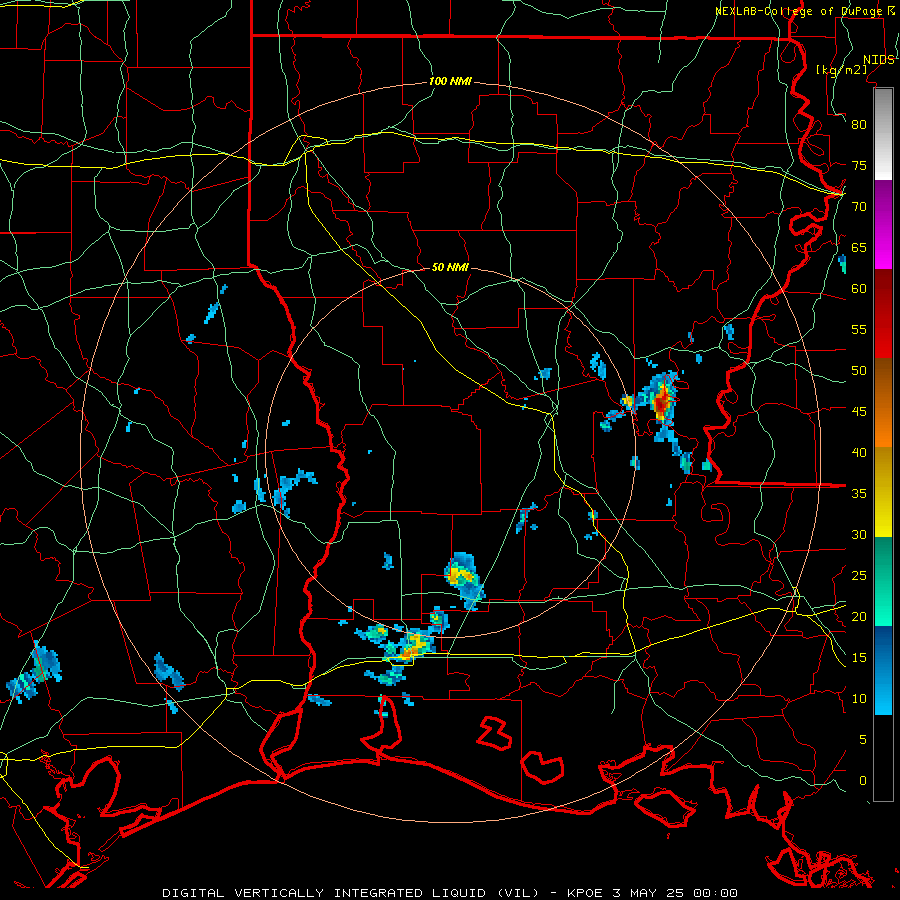Click the blue segment of the color bar
The width and height of the screenshot is (900, 900).
point(883,670)
